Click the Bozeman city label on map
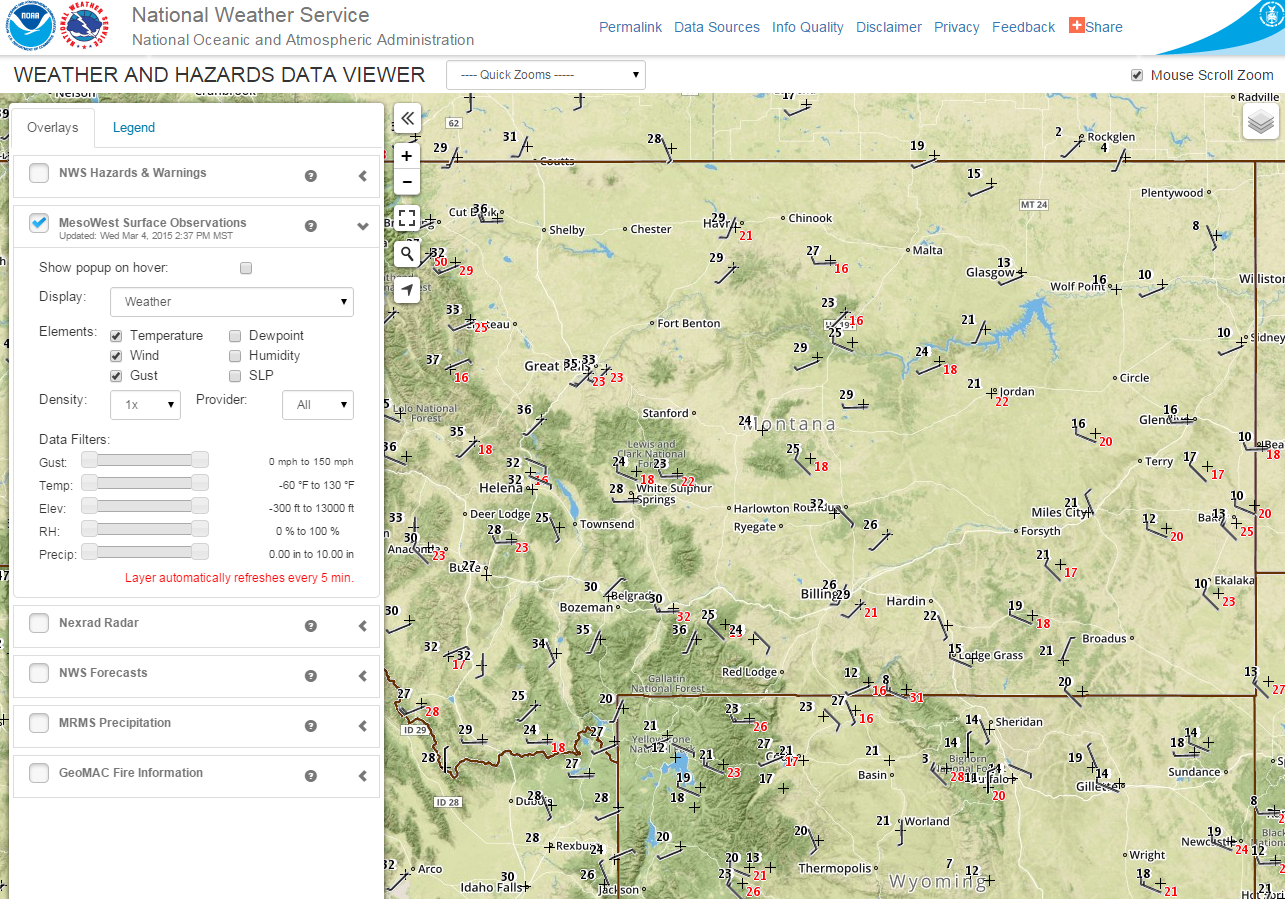 [x=586, y=607]
